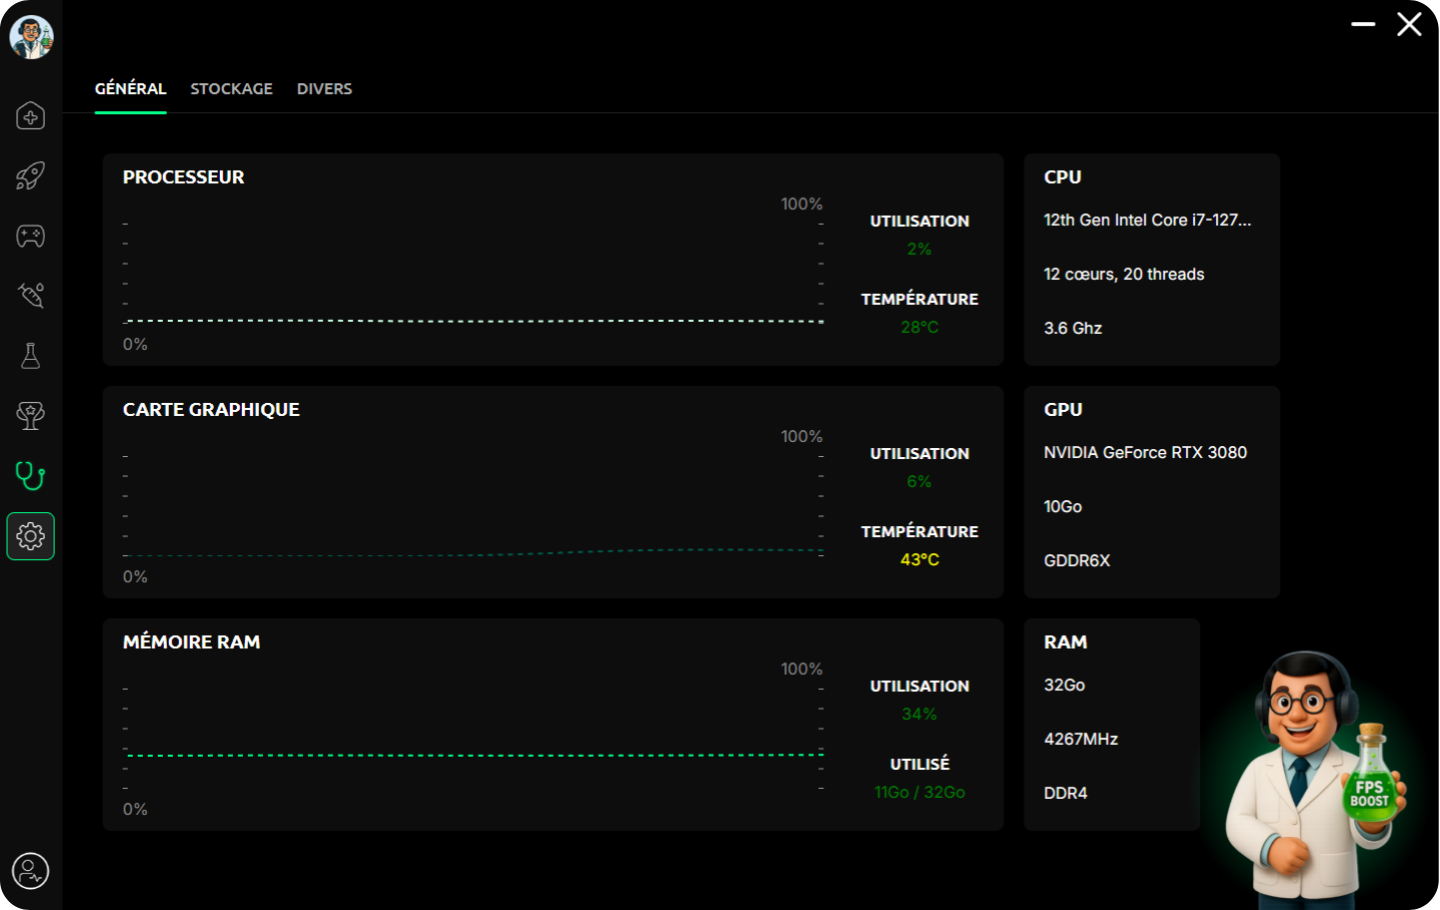
Task: Click the 3.6 Ghz CPU frequency
Action: (x=1073, y=328)
